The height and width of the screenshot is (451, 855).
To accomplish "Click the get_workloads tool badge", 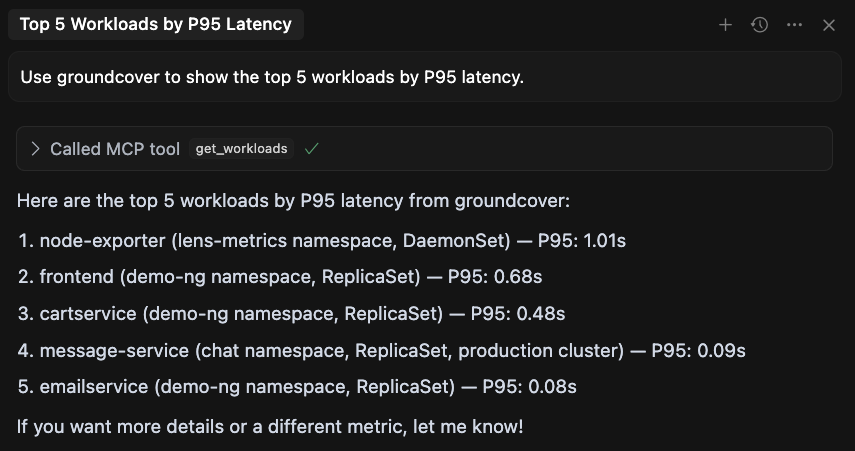I will [241, 149].
